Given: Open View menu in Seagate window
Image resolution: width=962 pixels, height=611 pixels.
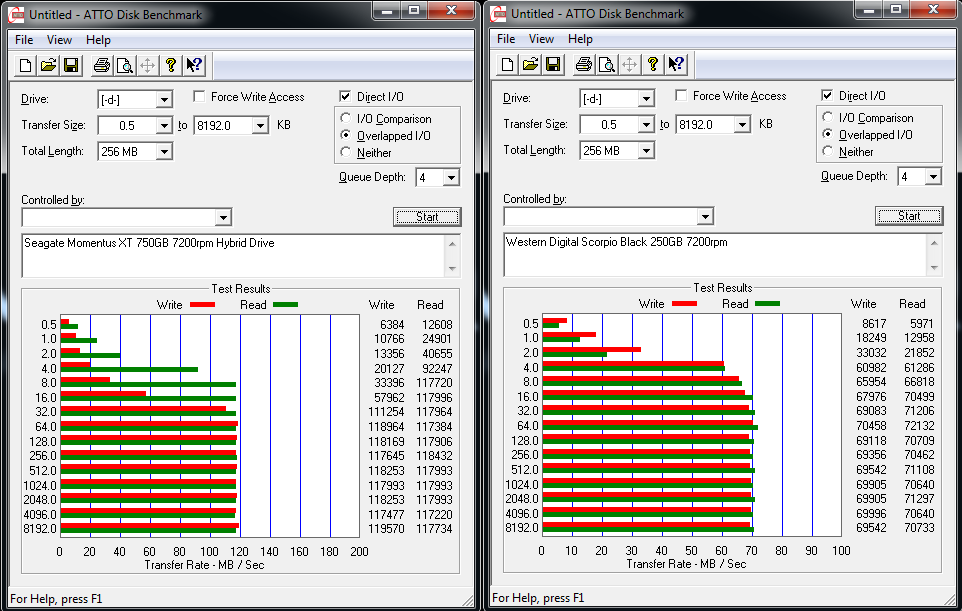Looking at the screenshot, I should point(59,40).
